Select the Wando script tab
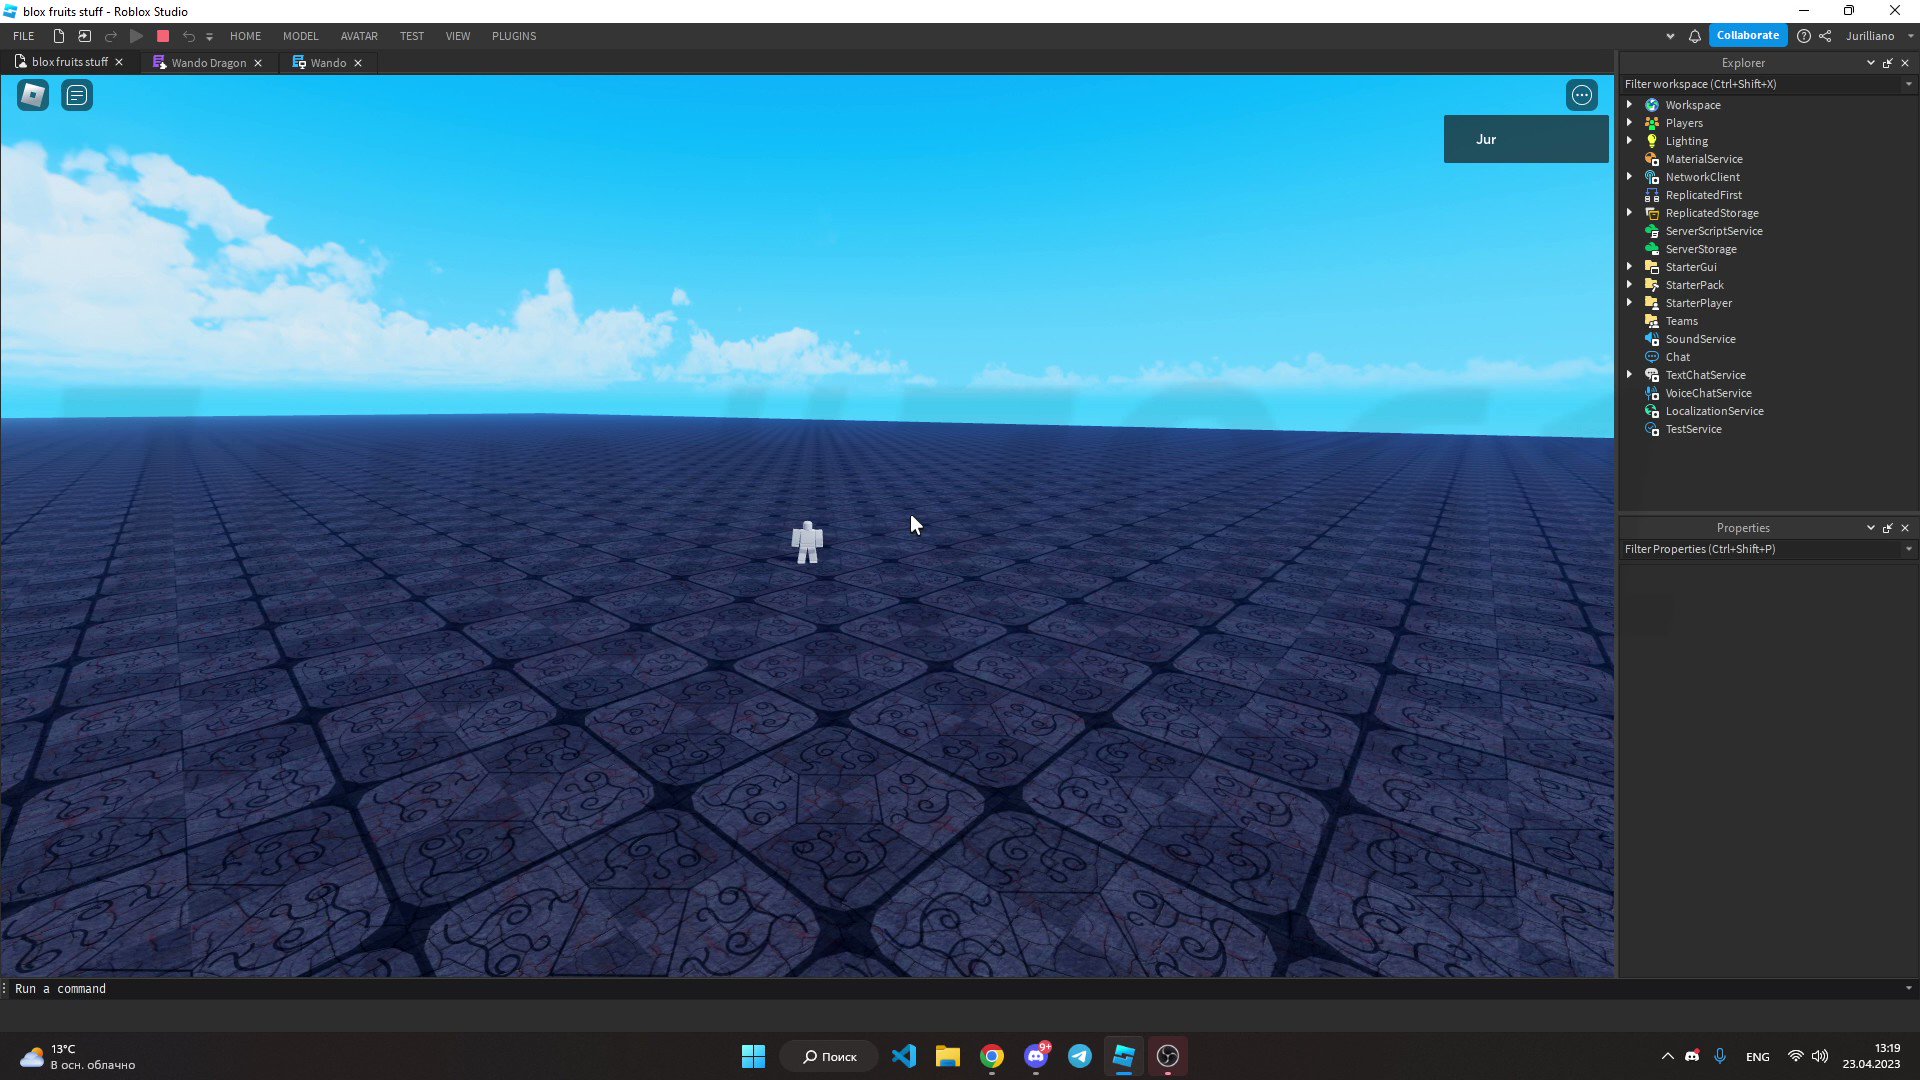1920x1080 pixels. 328,63
